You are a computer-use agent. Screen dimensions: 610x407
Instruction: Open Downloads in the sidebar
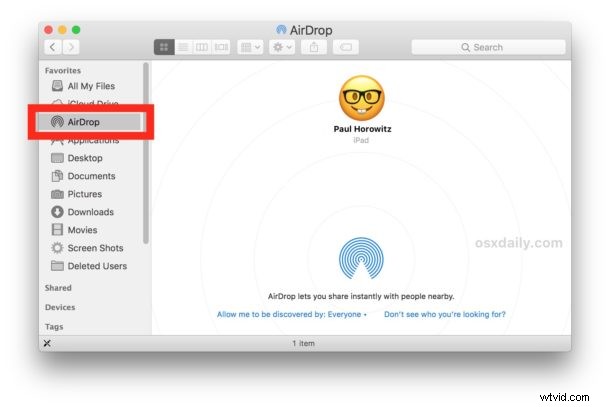(91, 212)
